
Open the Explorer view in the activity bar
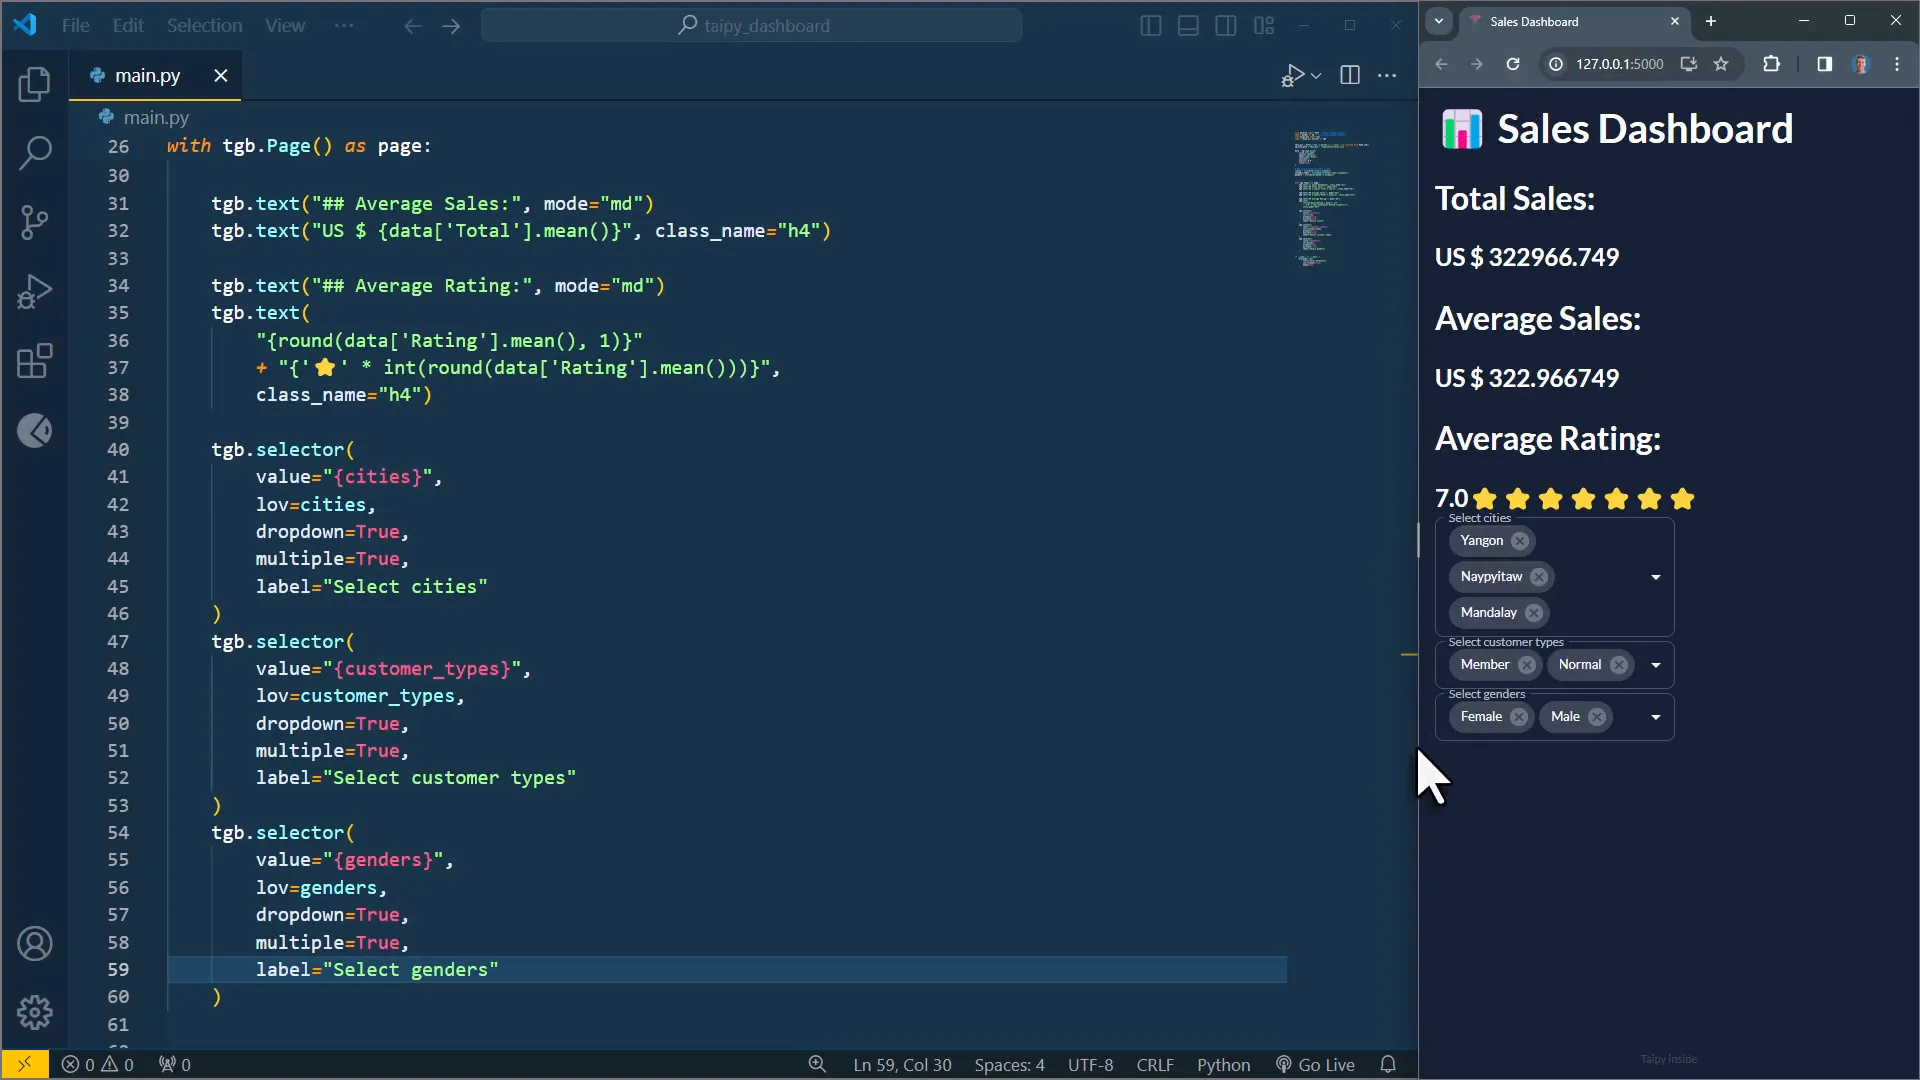click(35, 85)
